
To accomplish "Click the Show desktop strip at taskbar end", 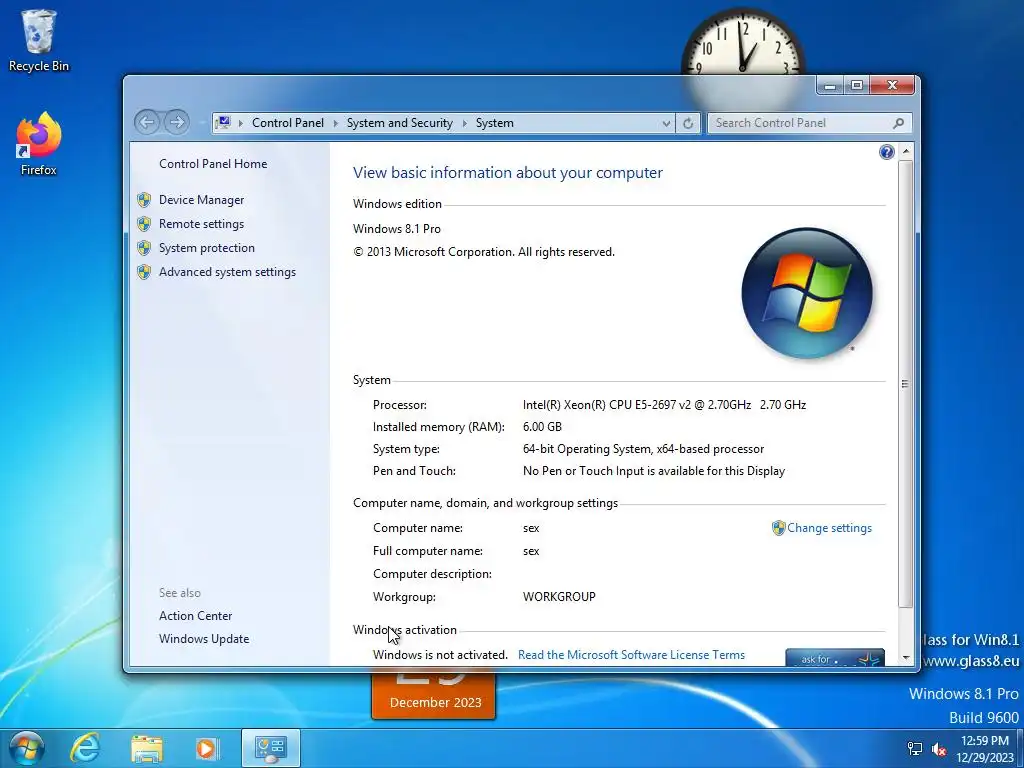I will click(x=1020, y=749).
